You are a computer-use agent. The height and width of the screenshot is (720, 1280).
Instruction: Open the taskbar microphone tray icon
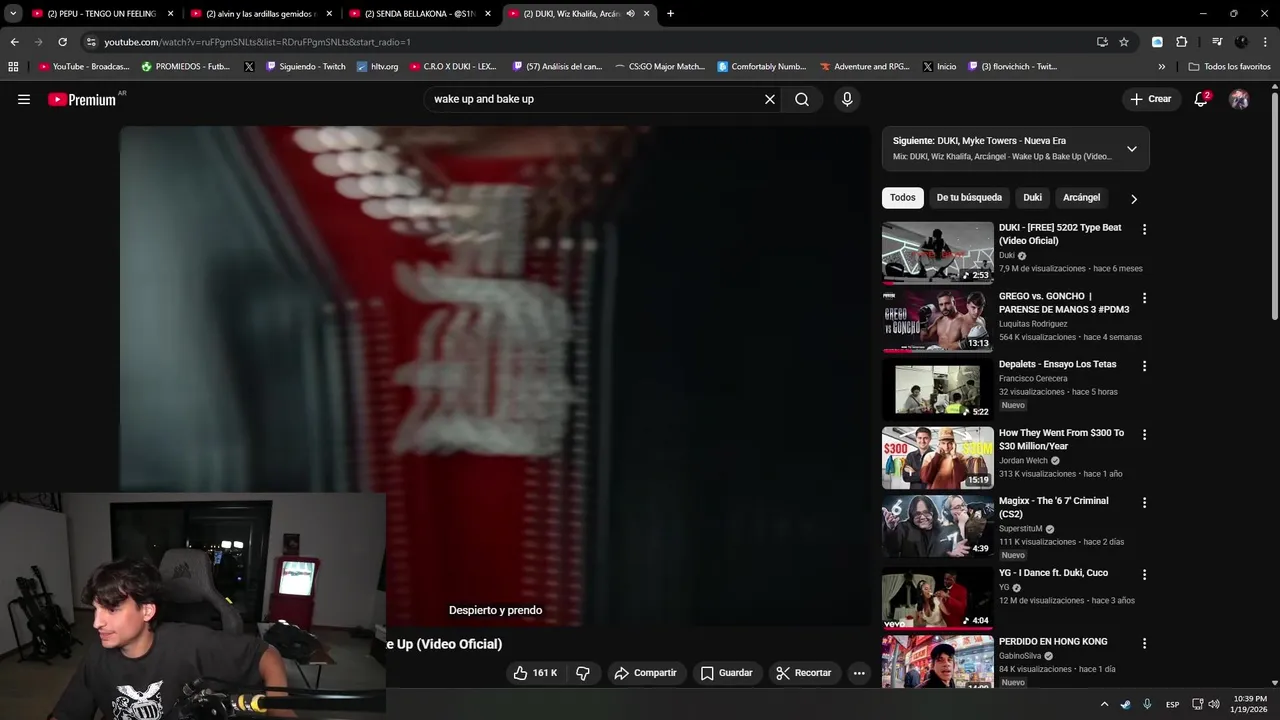1147,704
